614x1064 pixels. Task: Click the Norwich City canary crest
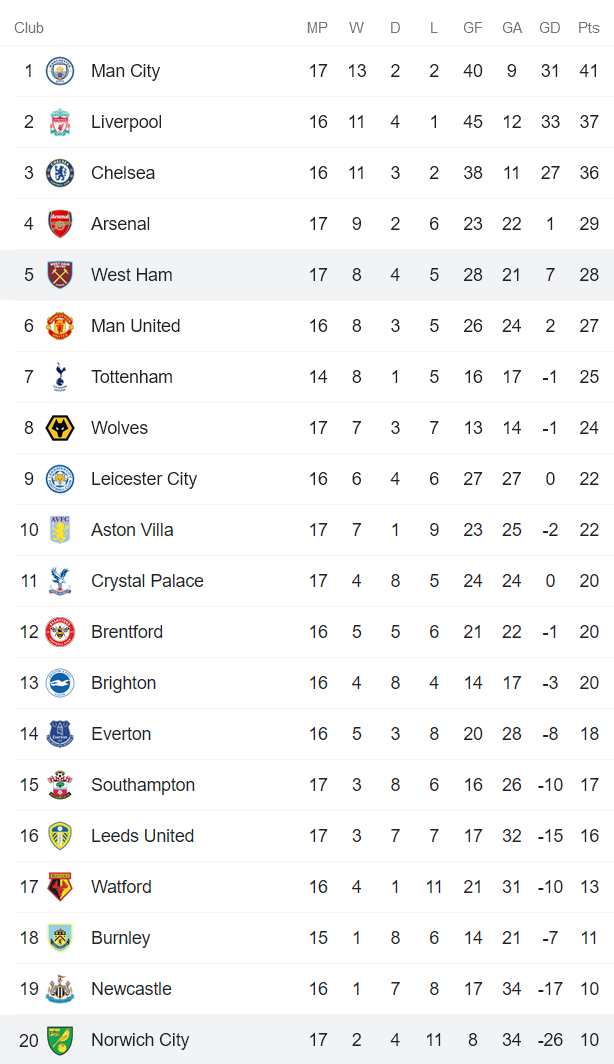click(60, 1039)
